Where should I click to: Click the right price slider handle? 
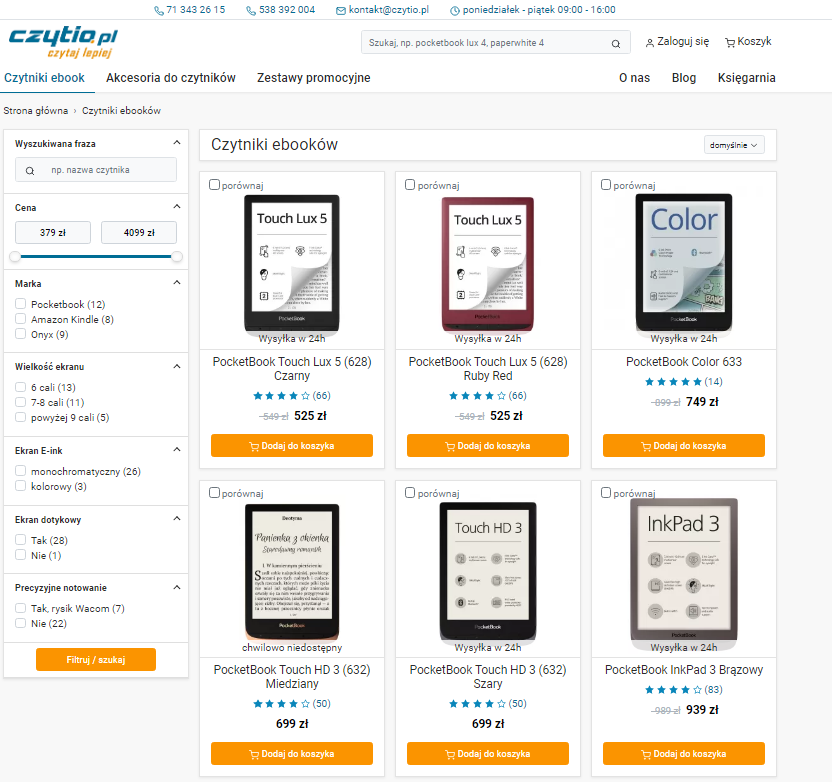[x=177, y=257]
